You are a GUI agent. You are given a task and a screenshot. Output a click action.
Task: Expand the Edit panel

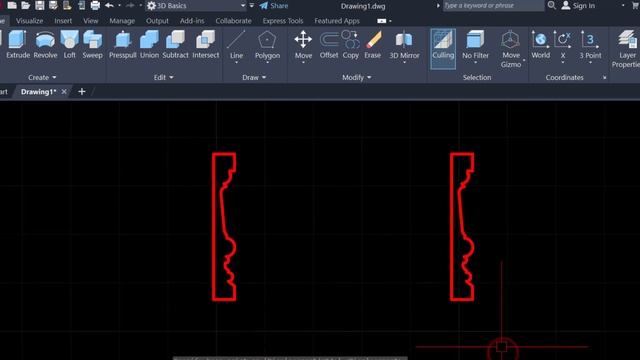tap(163, 77)
